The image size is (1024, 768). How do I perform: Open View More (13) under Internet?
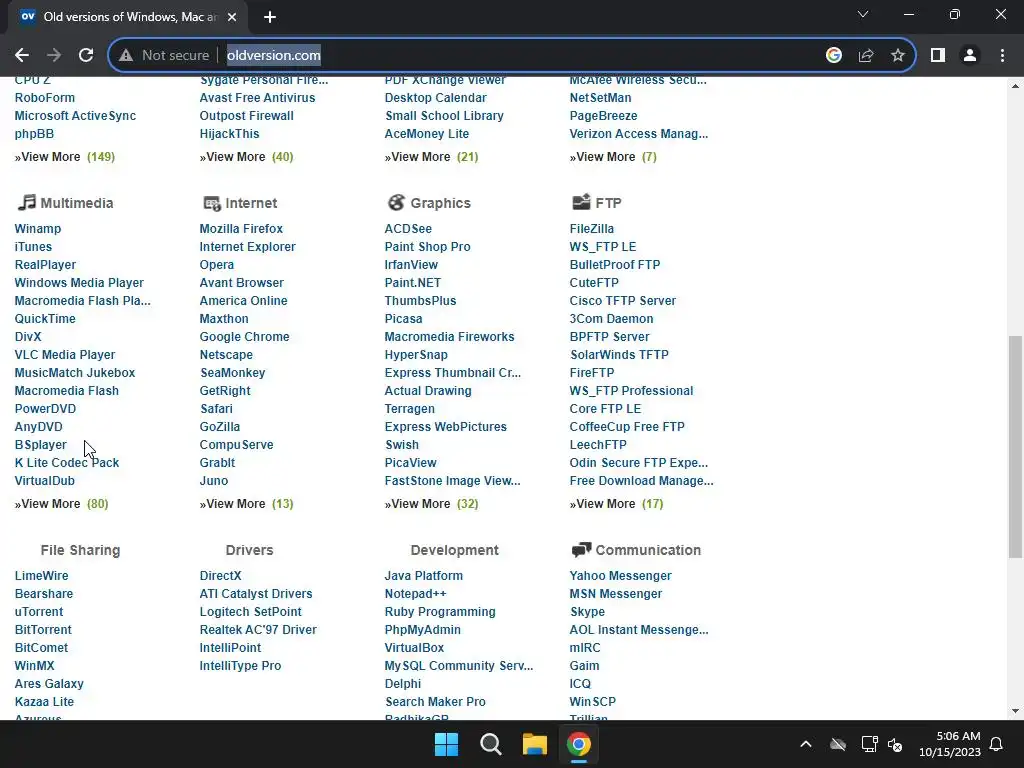coord(246,504)
